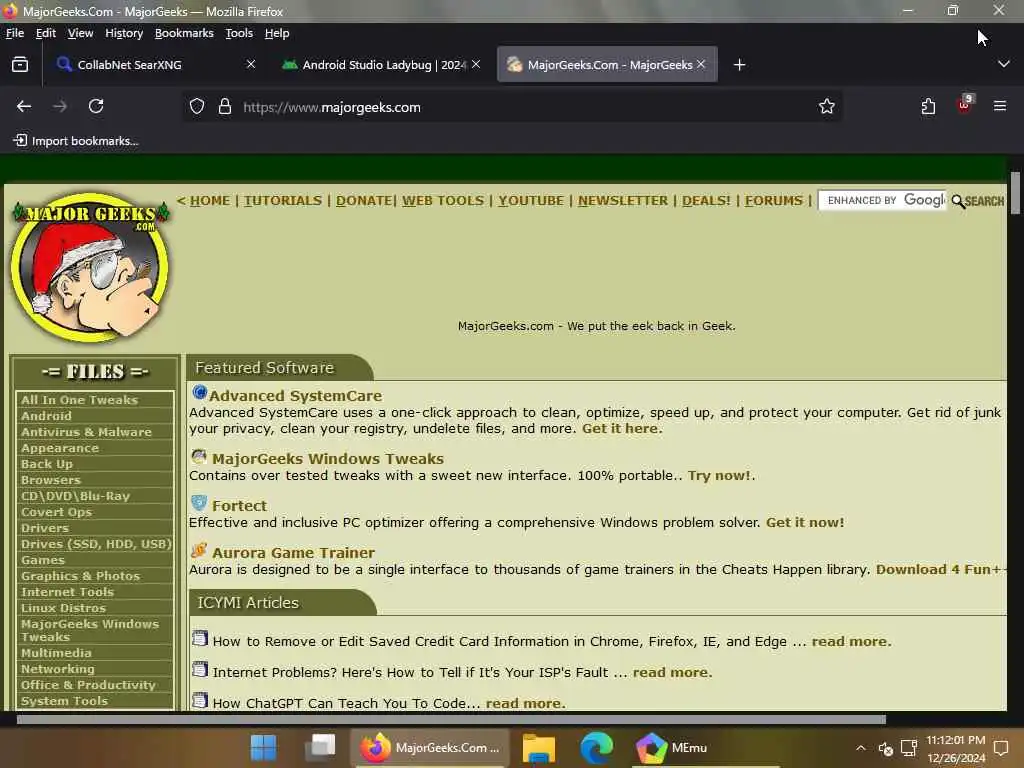1024x768 pixels.
Task: Show hidden system tray icons
Action: [861, 748]
